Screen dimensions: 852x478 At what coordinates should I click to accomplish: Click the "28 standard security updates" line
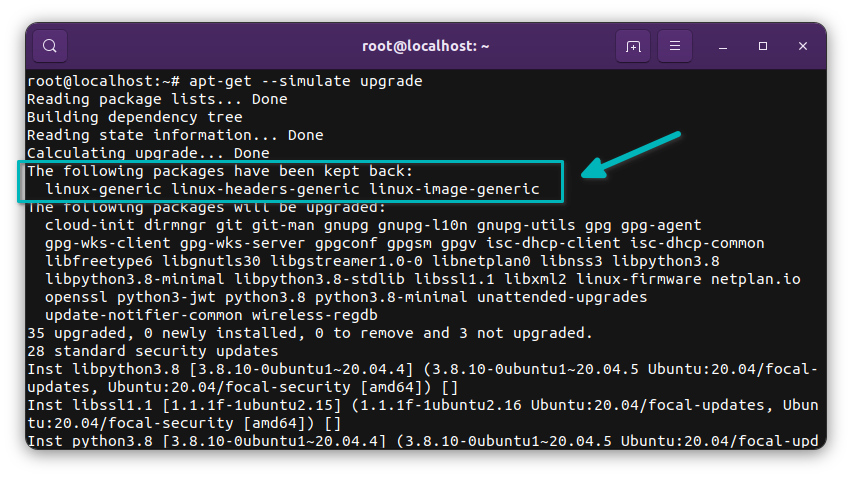pos(152,351)
